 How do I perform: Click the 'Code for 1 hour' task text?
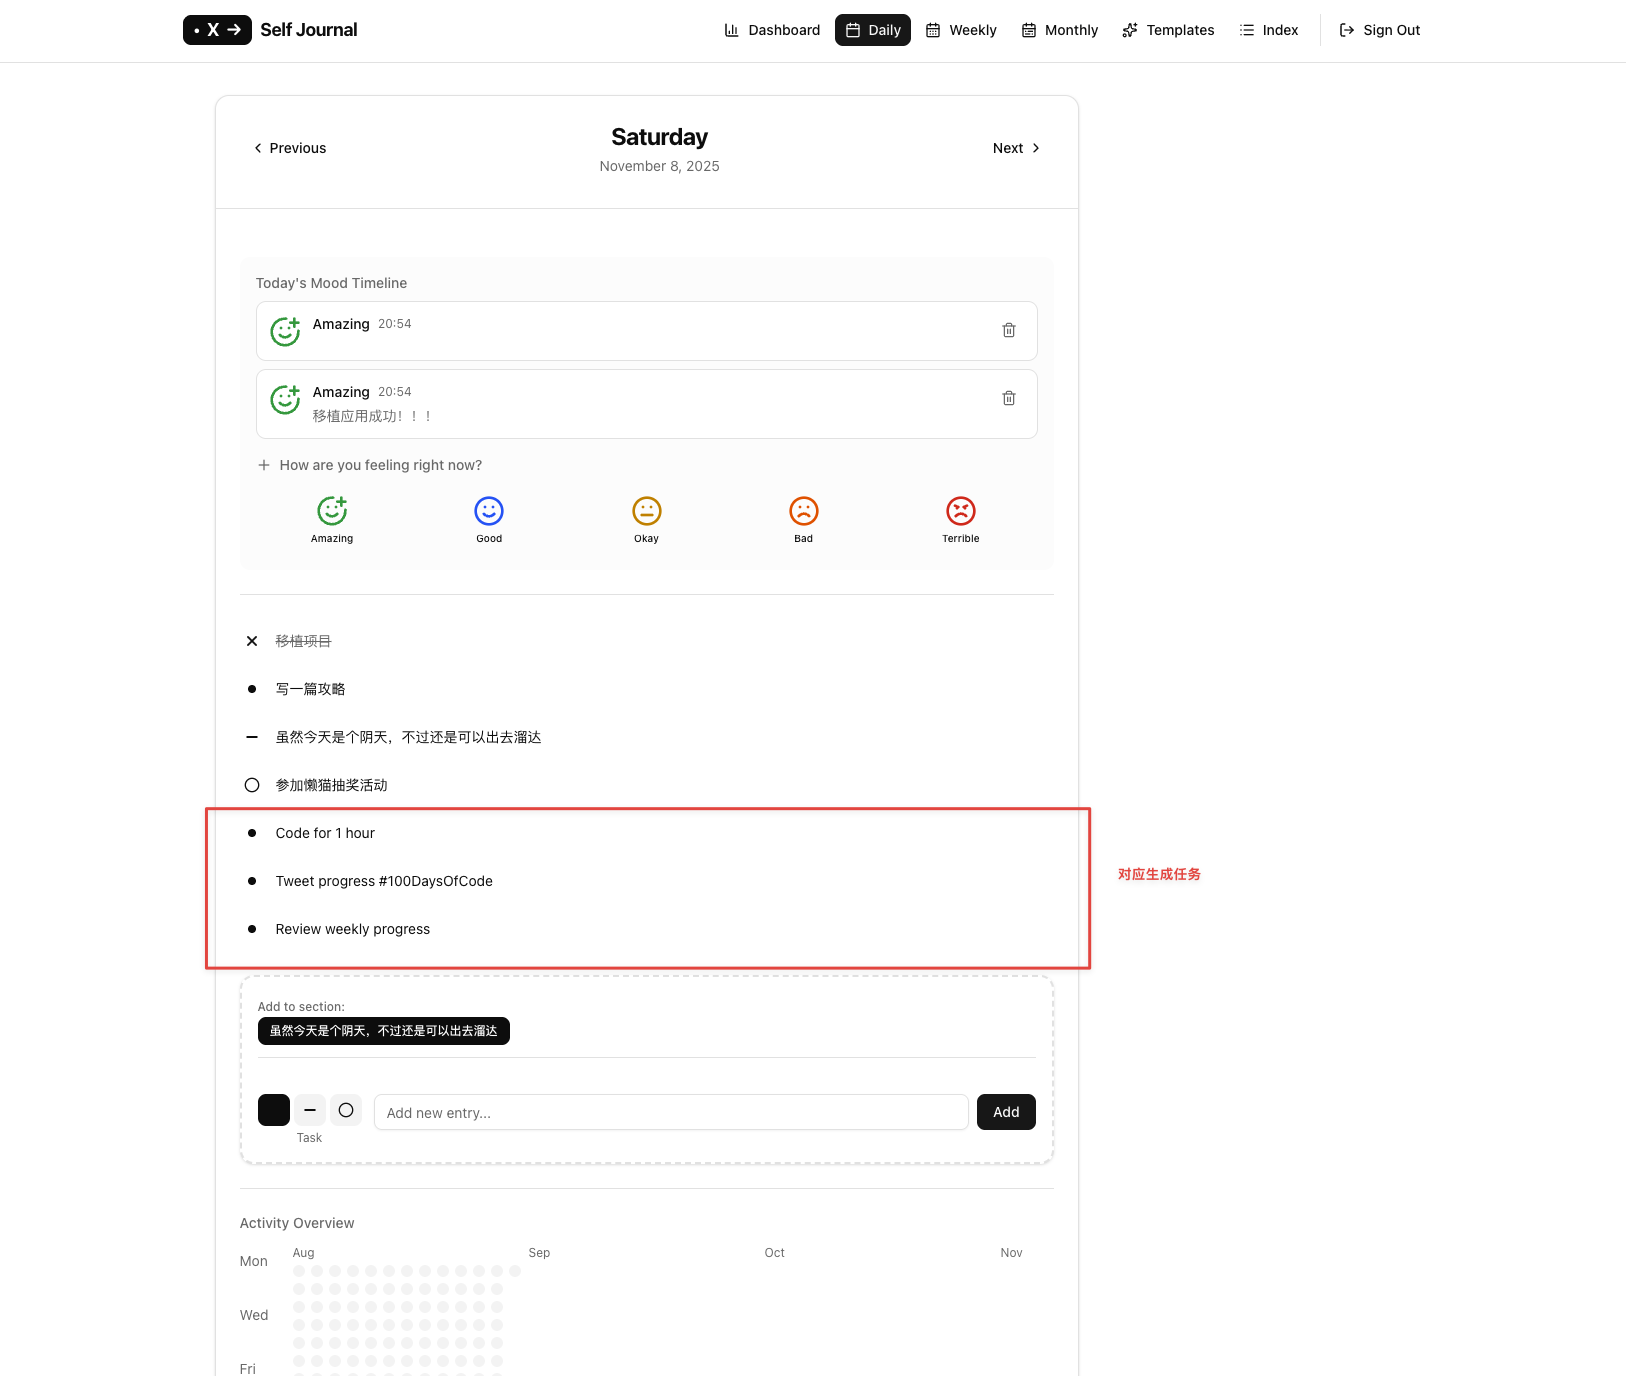[325, 833]
